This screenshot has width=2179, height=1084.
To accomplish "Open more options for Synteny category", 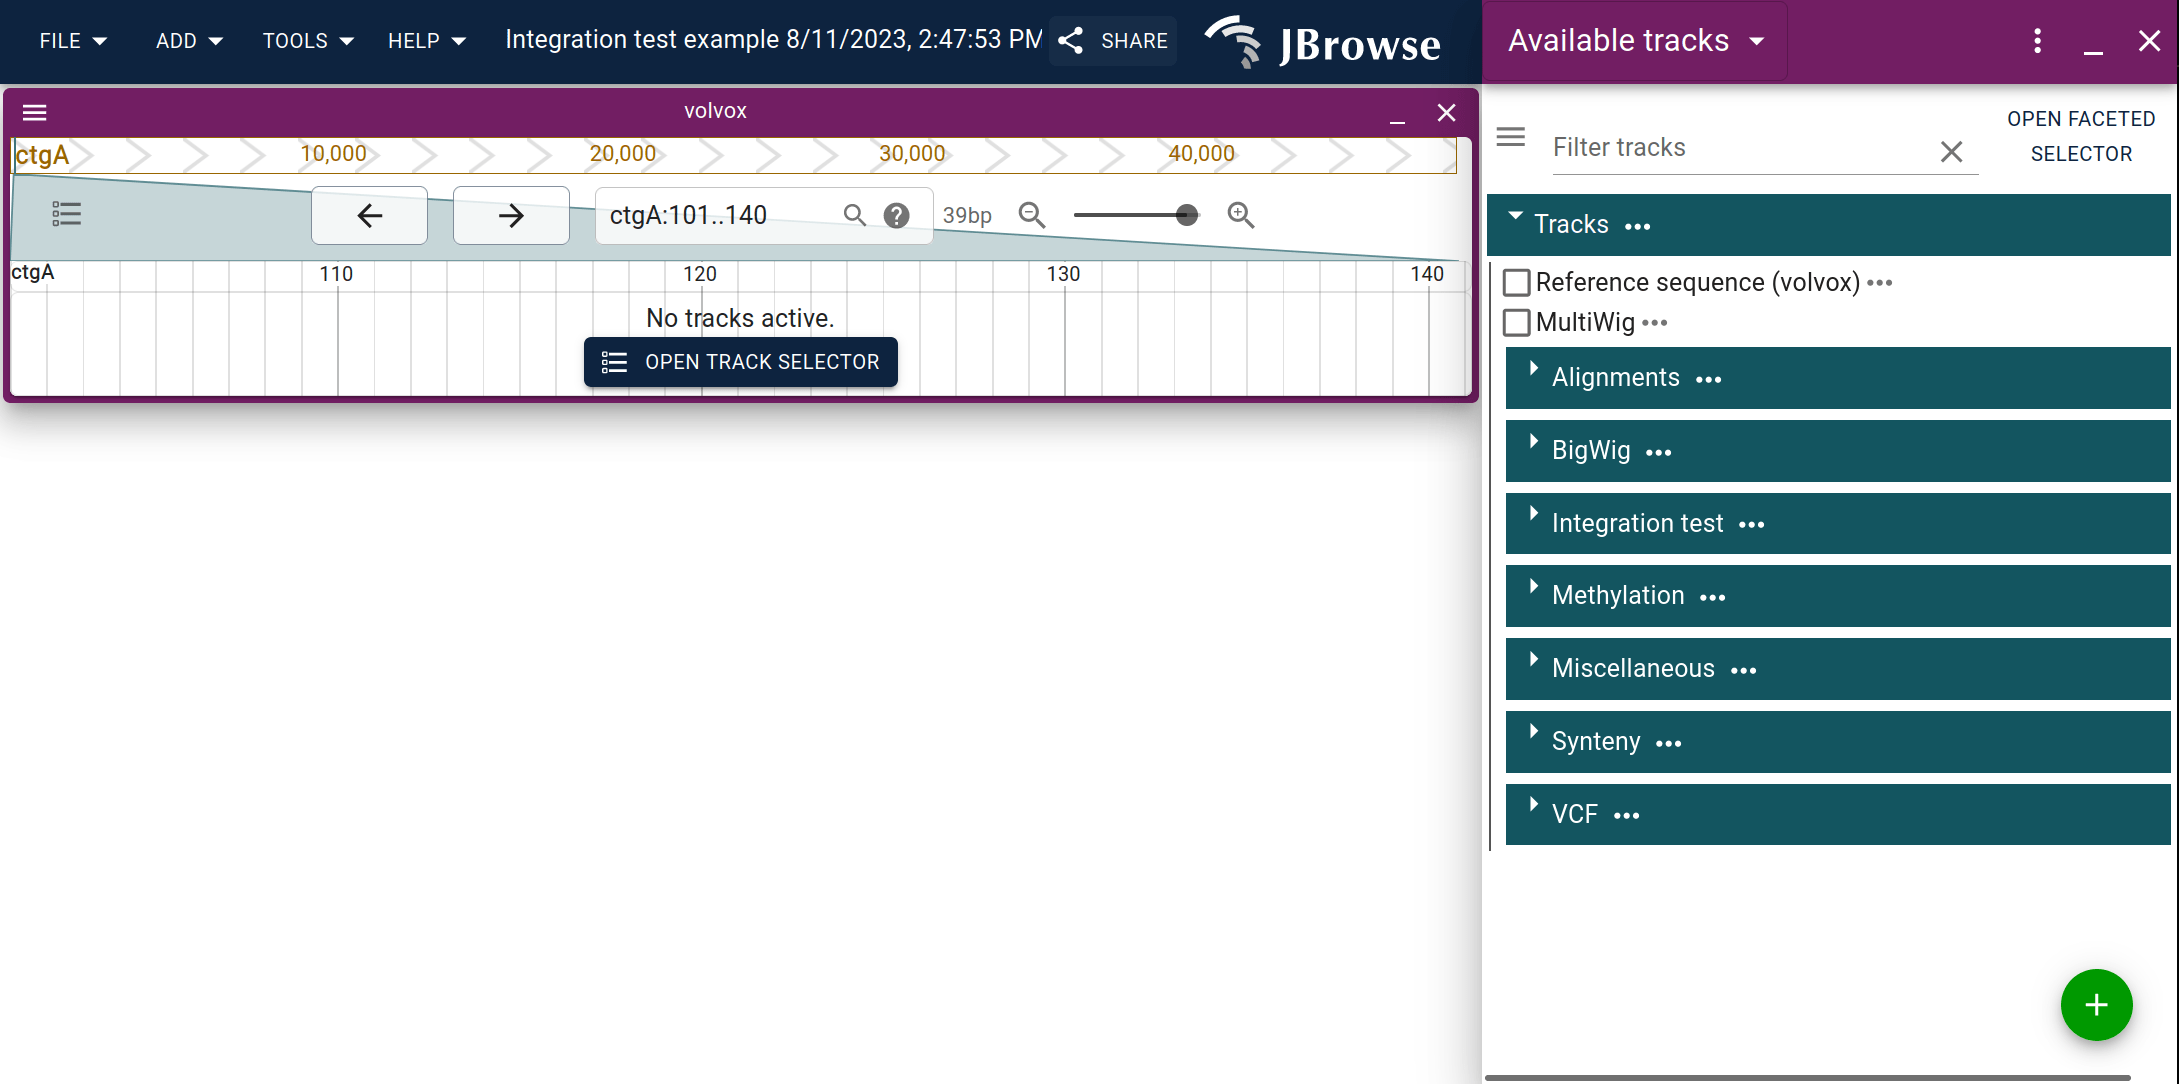I will click(x=1669, y=743).
